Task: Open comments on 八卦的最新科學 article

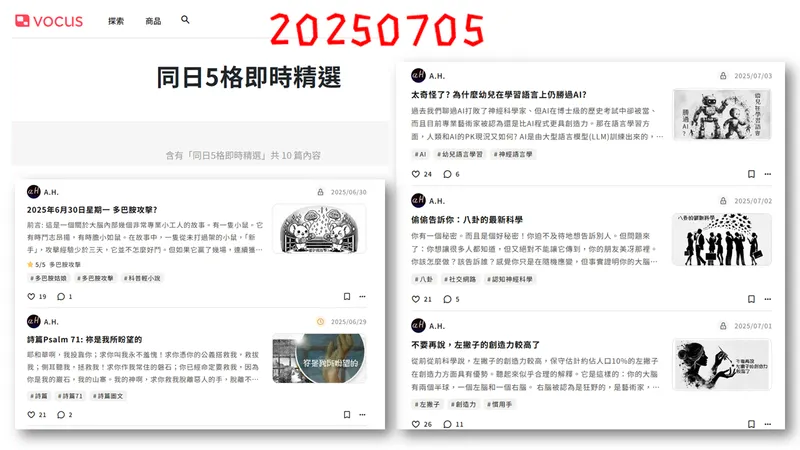Action: pyautogui.click(x=447, y=299)
